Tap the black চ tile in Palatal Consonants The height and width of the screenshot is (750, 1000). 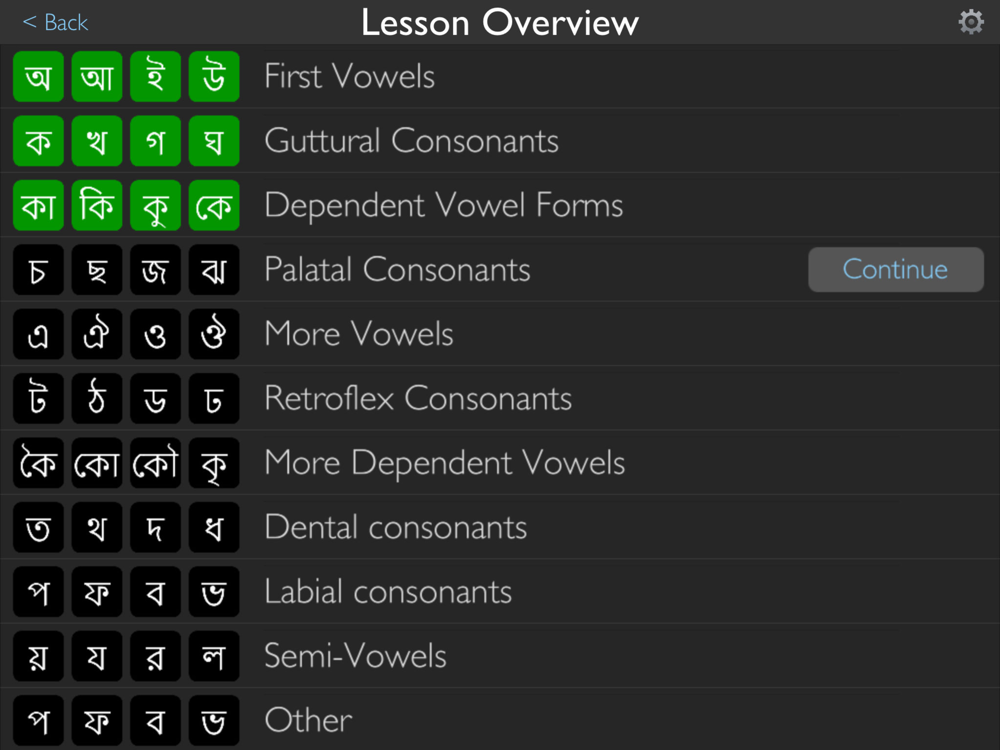point(38,270)
